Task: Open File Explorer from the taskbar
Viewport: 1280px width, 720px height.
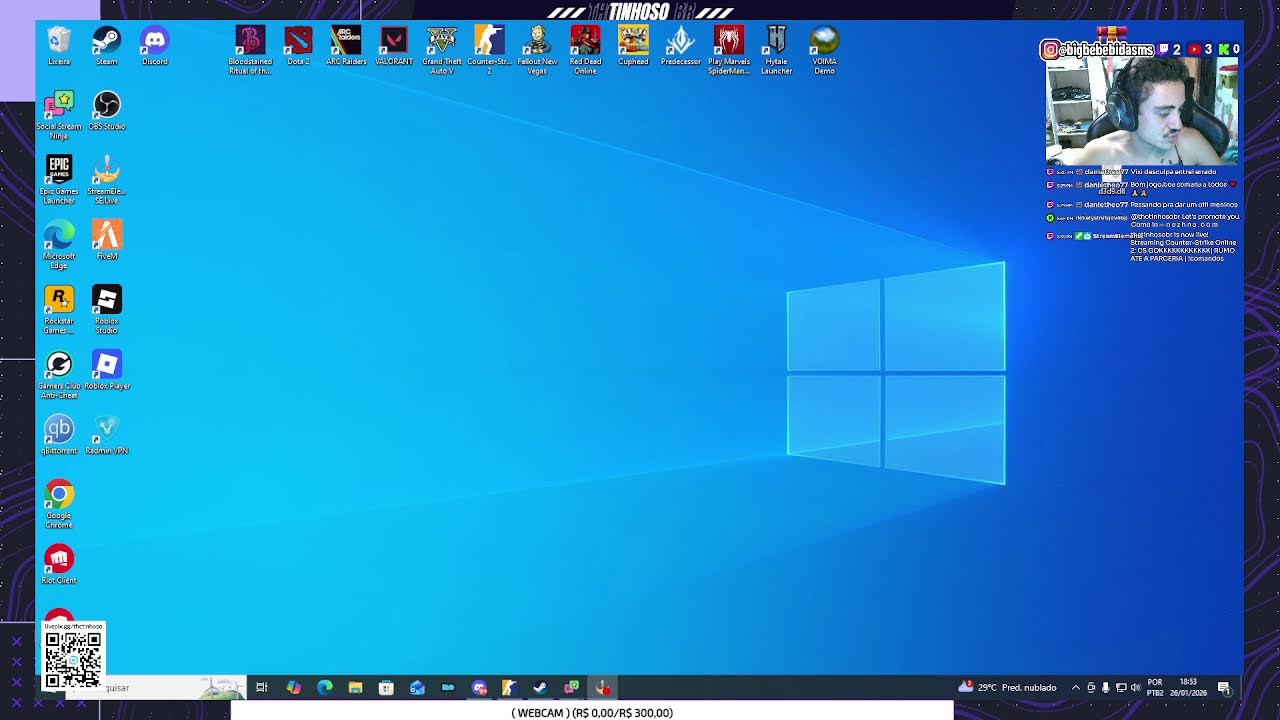Action: pyautogui.click(x=355, y=687)
